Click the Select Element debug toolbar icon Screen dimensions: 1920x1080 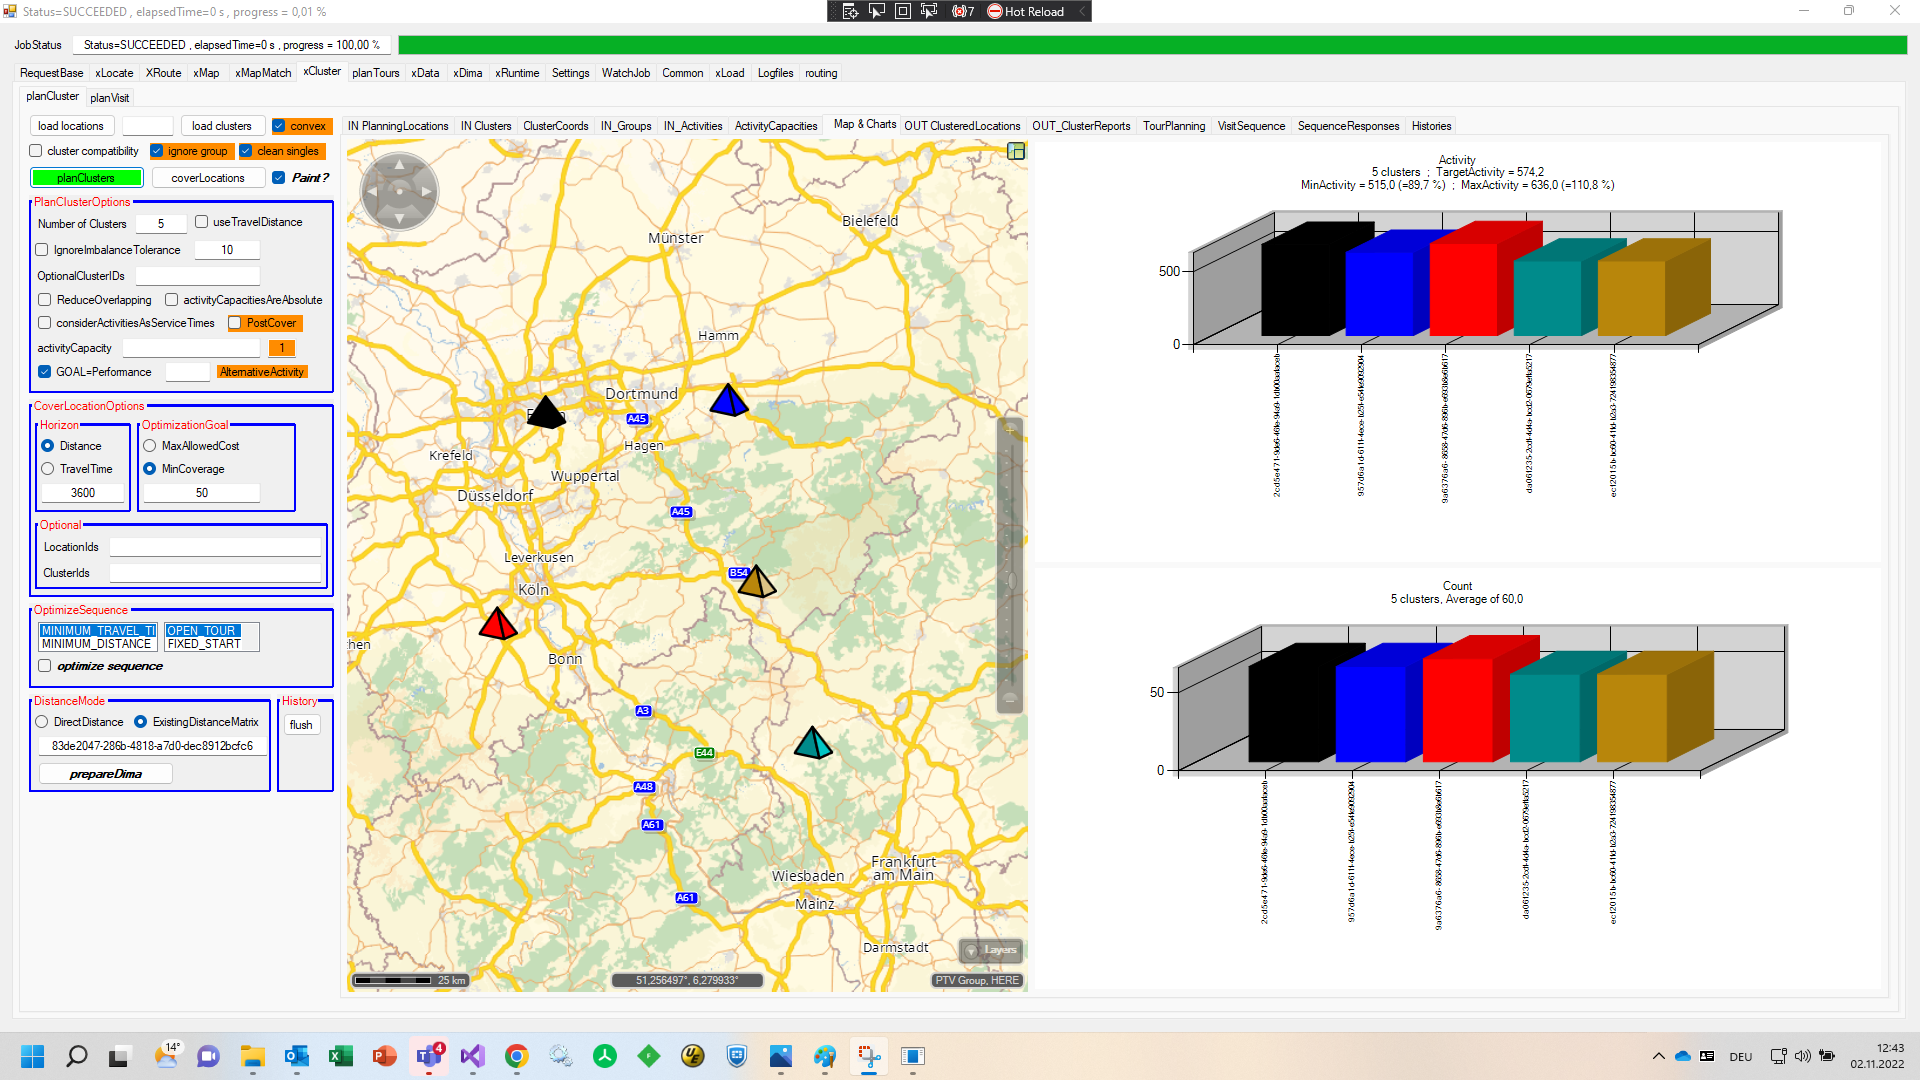pyautogui.click(x=877, y=11)
